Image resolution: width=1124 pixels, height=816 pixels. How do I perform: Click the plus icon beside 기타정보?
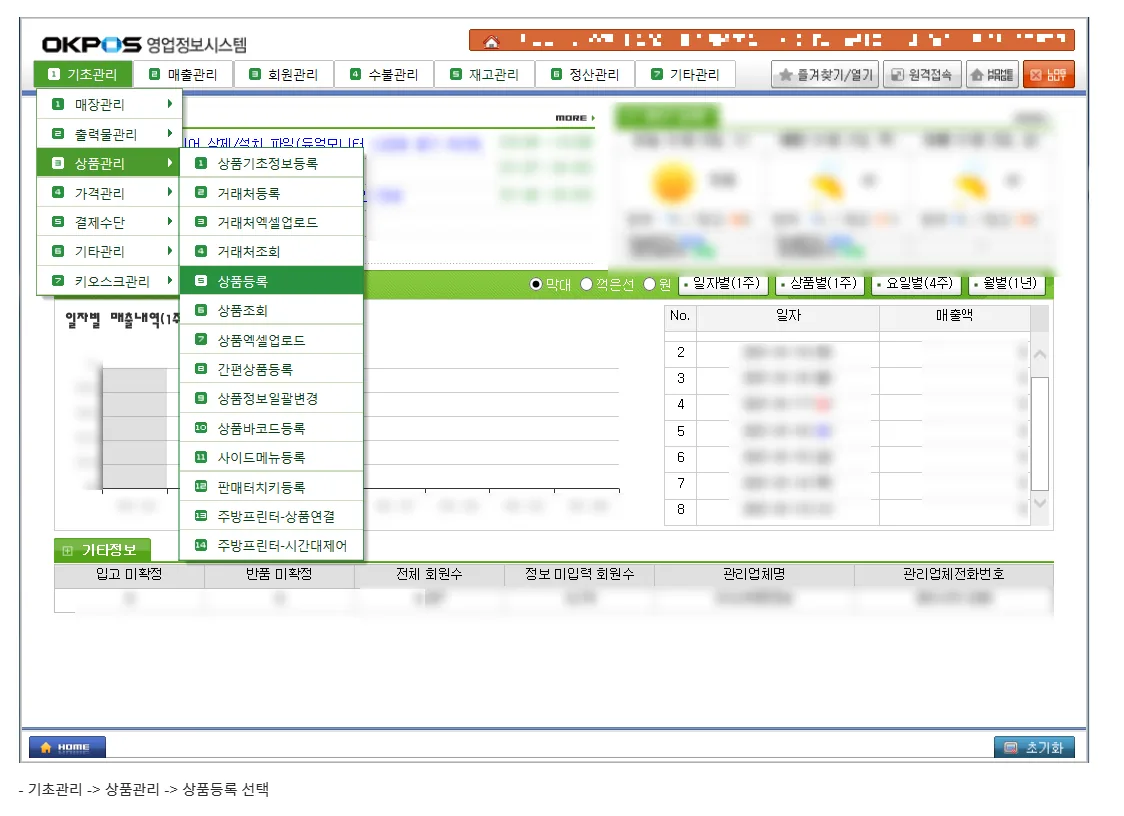(67, 551)
